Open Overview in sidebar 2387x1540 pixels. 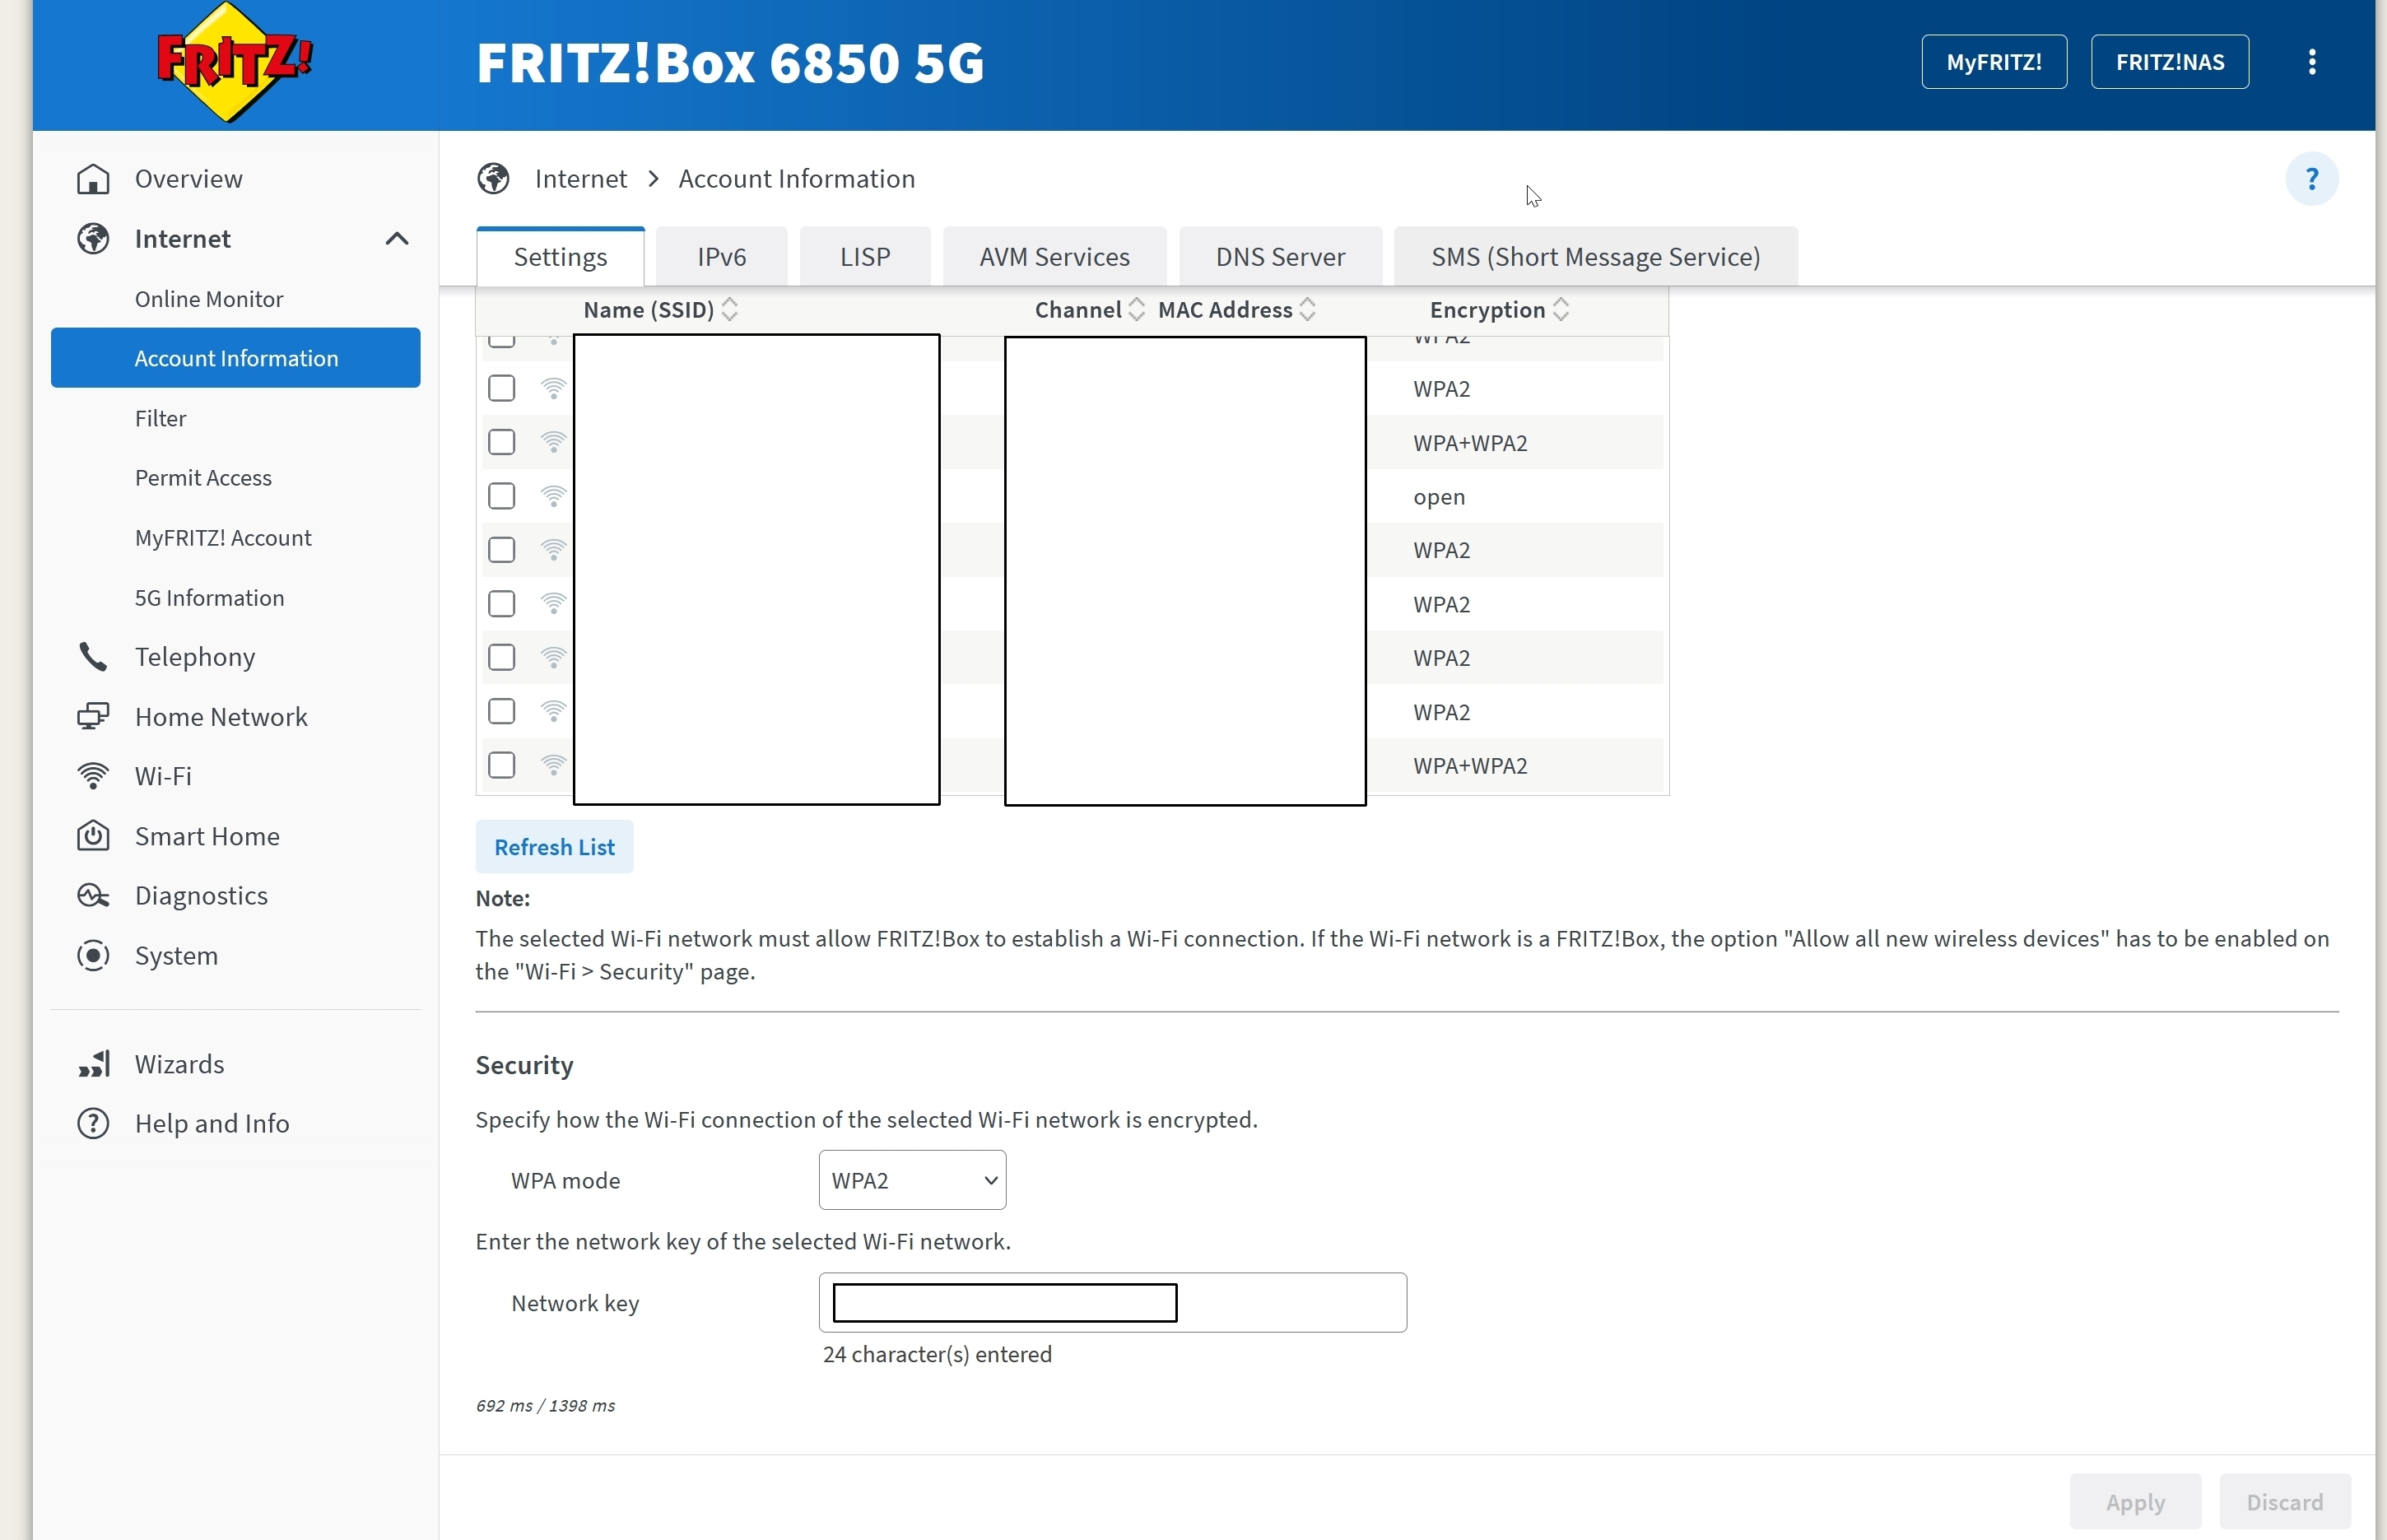pyautogui.click(x=189, y=179)
